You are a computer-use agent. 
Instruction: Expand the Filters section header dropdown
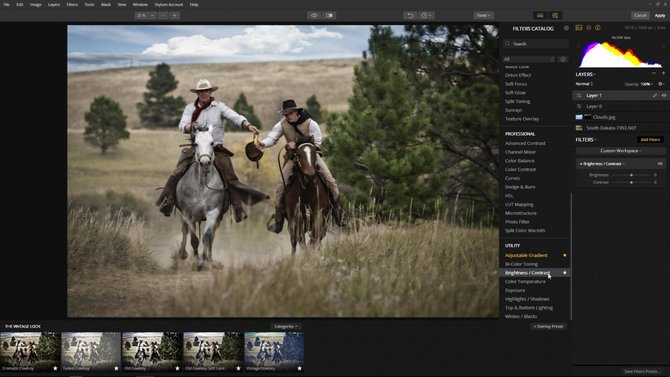pyautogui.click(x=586, y=140)
